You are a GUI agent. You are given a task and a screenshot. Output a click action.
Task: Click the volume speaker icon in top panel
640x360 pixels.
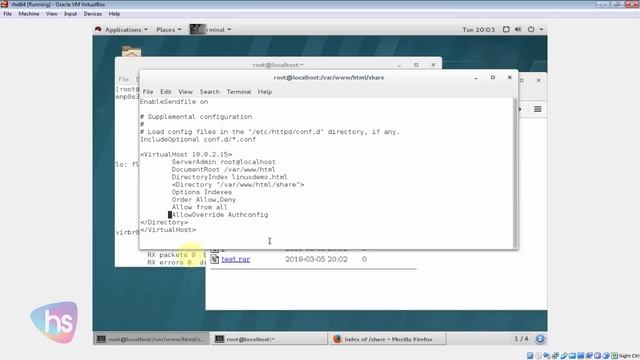[518, 29]
